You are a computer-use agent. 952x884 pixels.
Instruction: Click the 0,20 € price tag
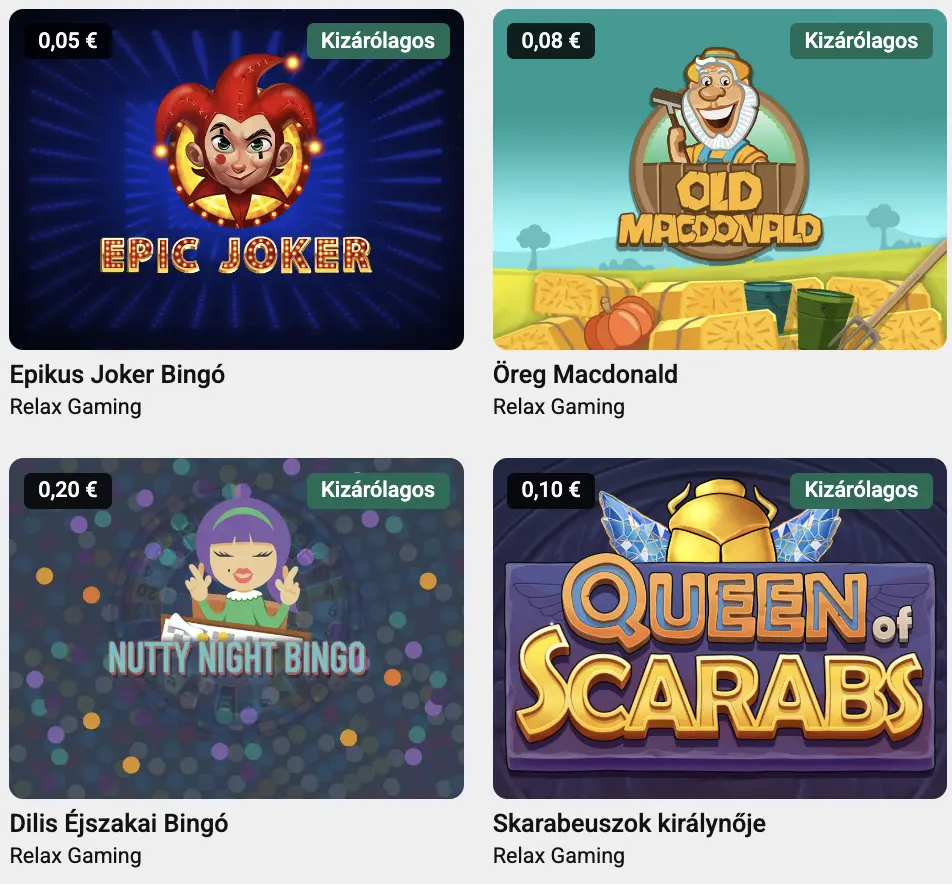[x=68, y=490]
